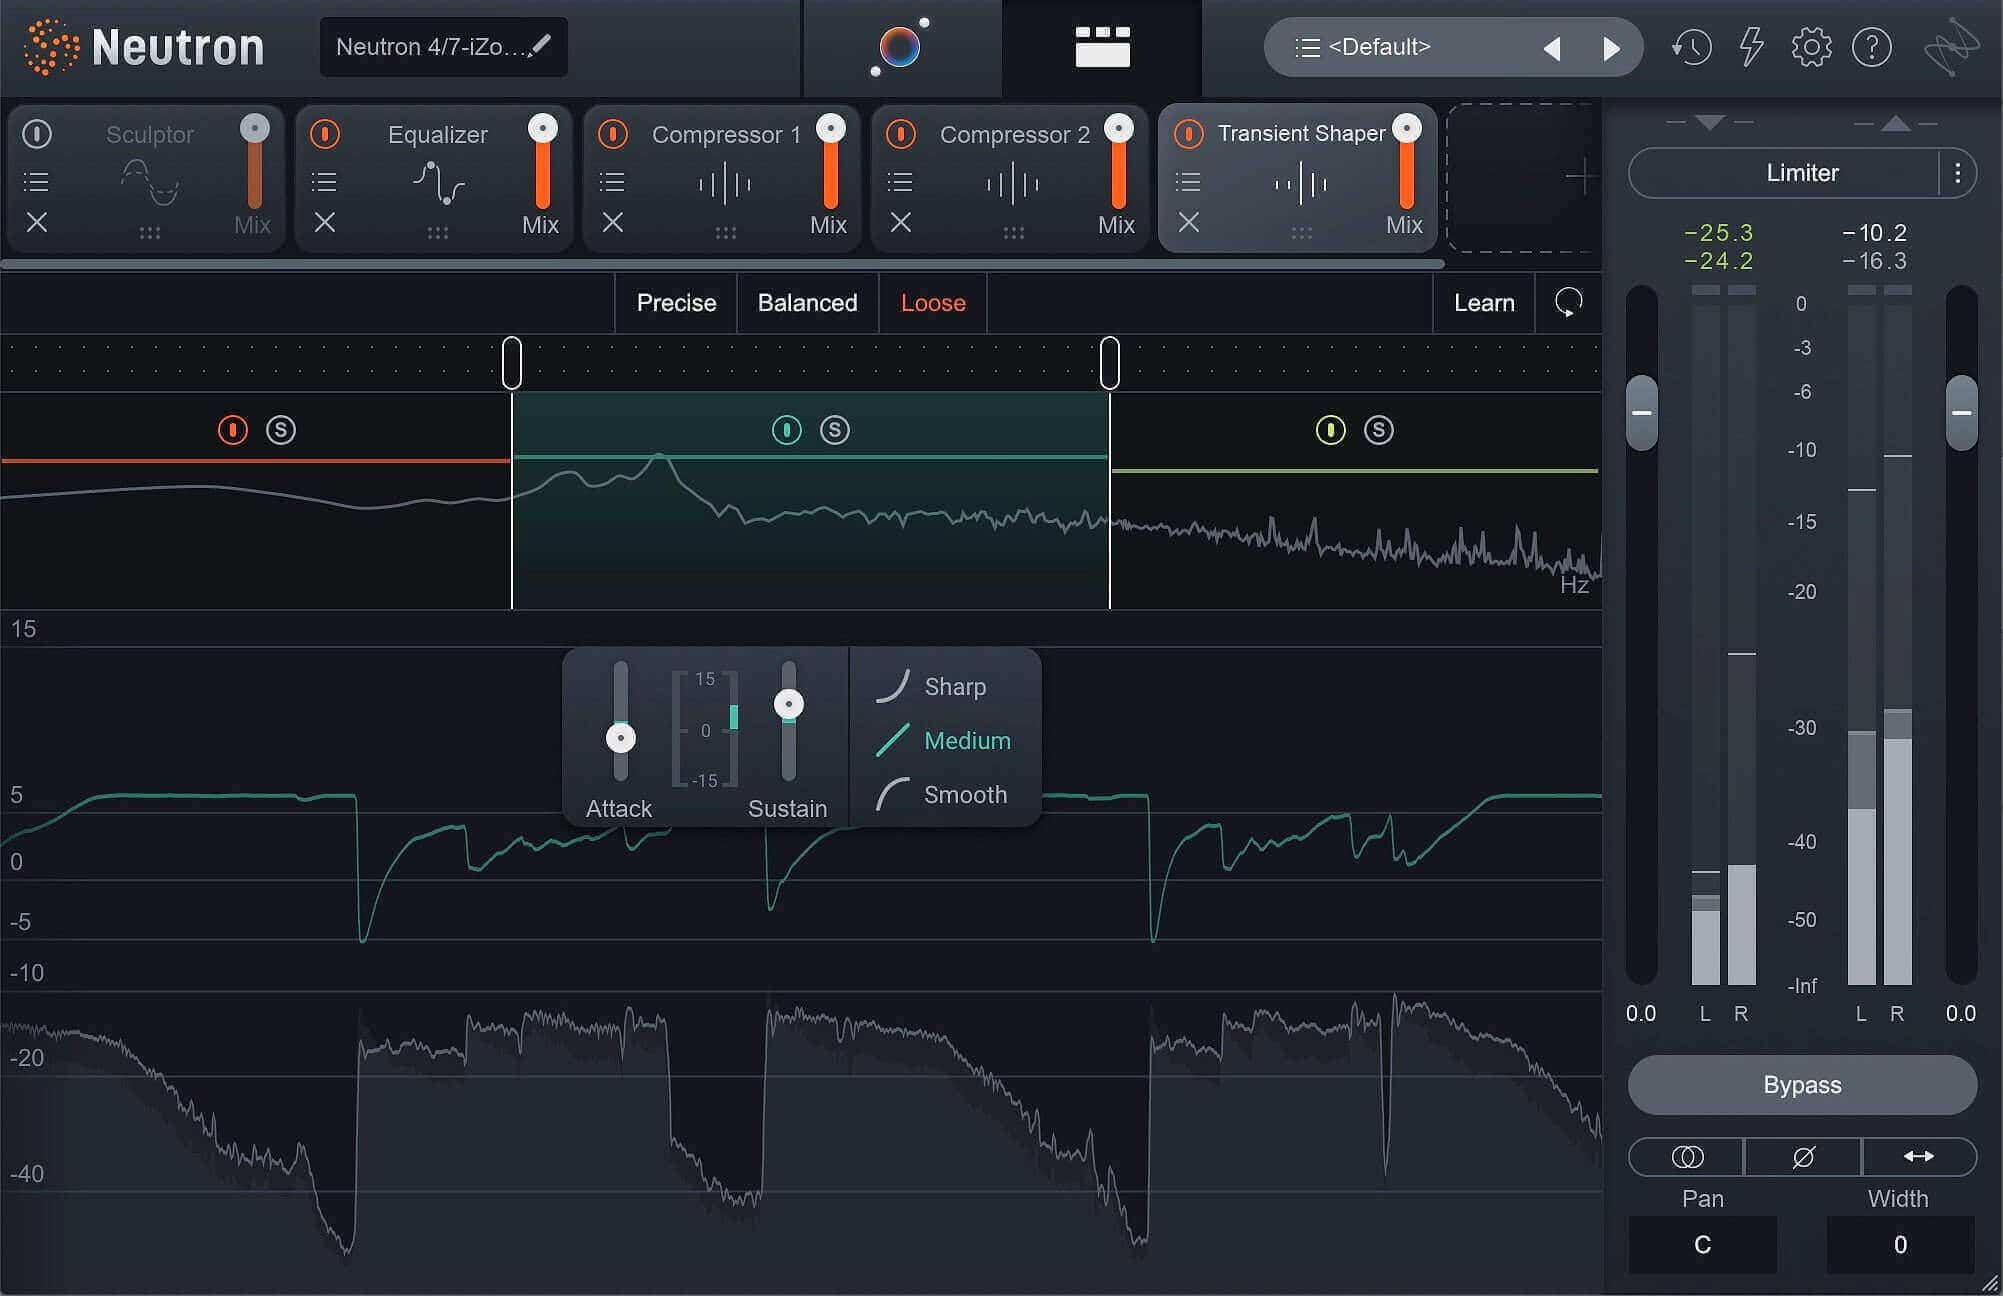Click the Pan value field showing C
This screenshot has height=1296, width=2003.
[1703, 1245]
